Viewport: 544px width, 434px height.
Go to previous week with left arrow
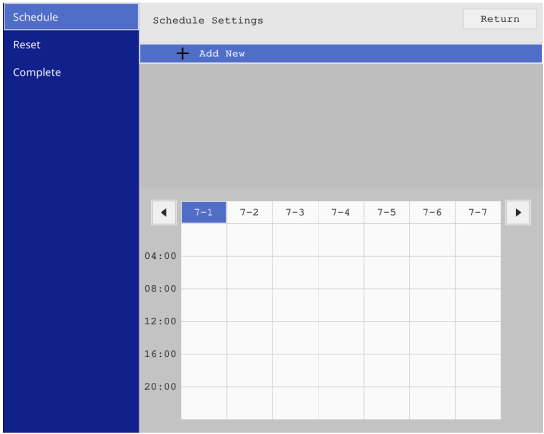pos(164,212)
